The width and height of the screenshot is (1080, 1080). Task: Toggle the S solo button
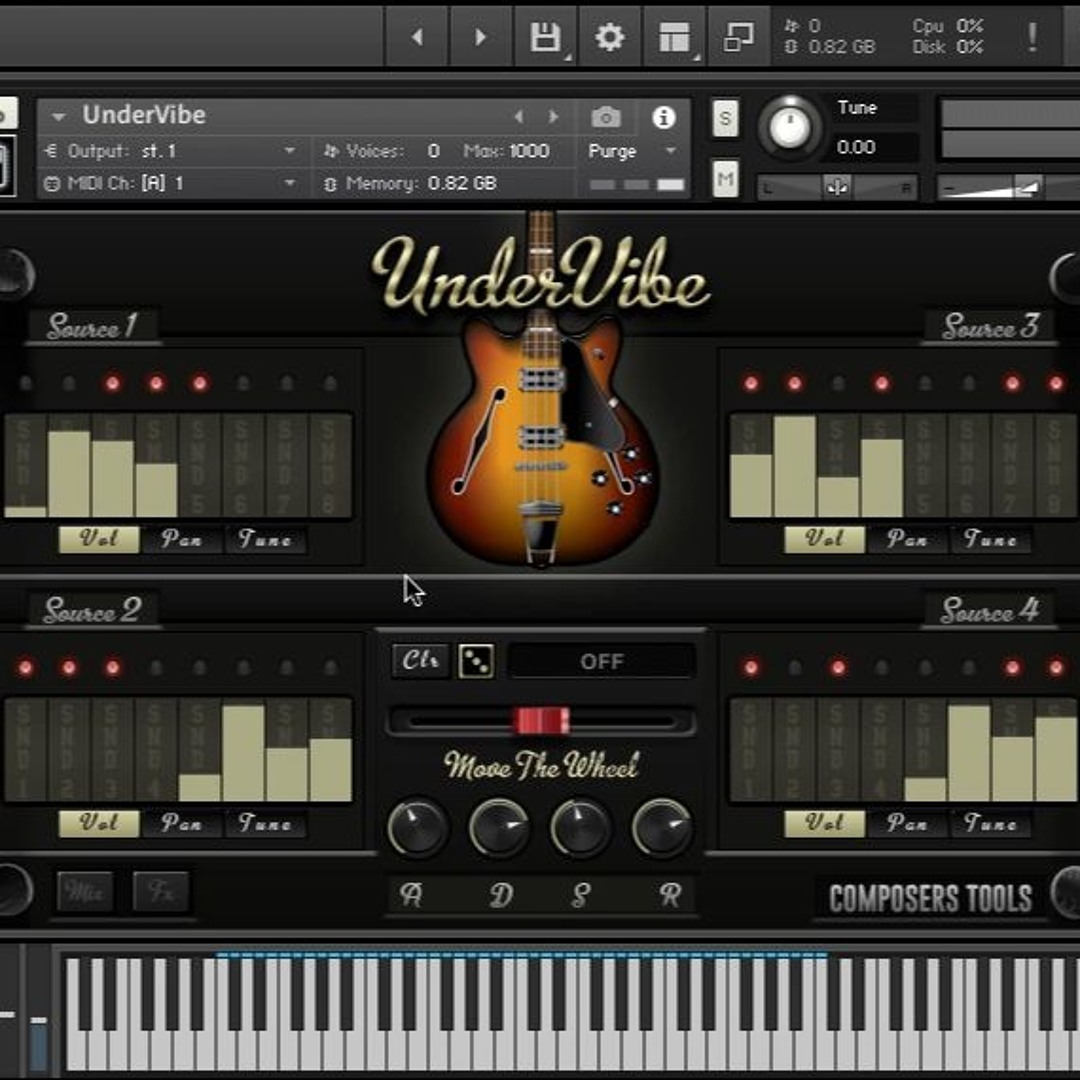coord(725,119)
